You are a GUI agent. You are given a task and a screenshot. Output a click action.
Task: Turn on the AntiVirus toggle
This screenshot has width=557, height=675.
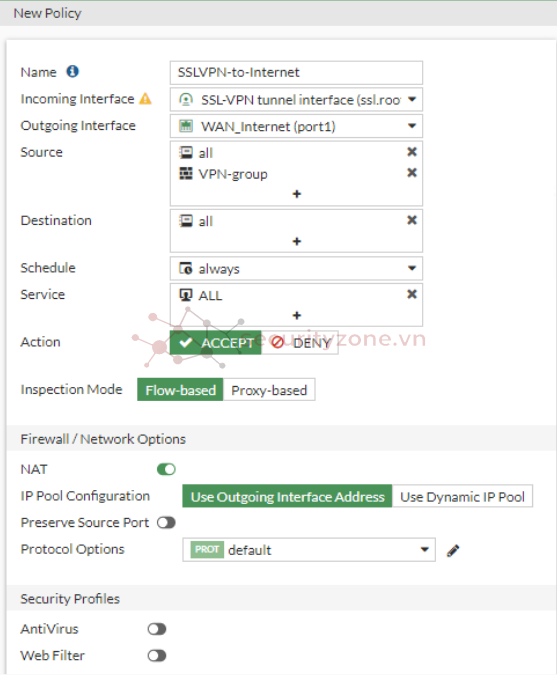click(x=157, y=629)
